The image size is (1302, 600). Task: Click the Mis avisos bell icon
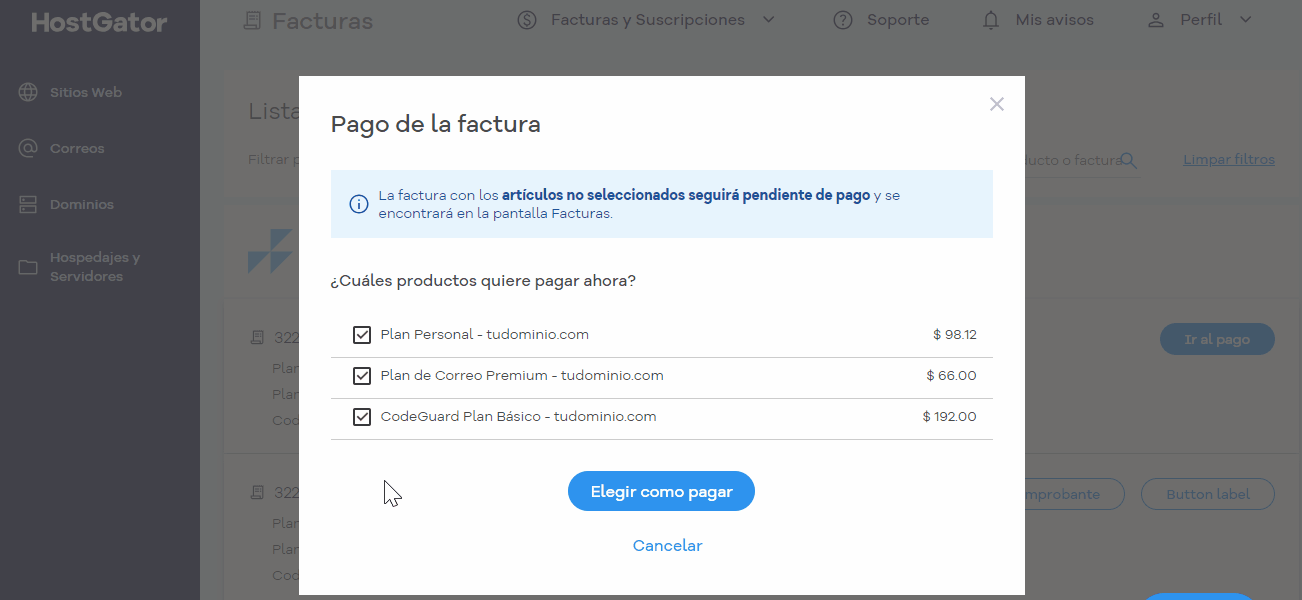pos(991,20)
